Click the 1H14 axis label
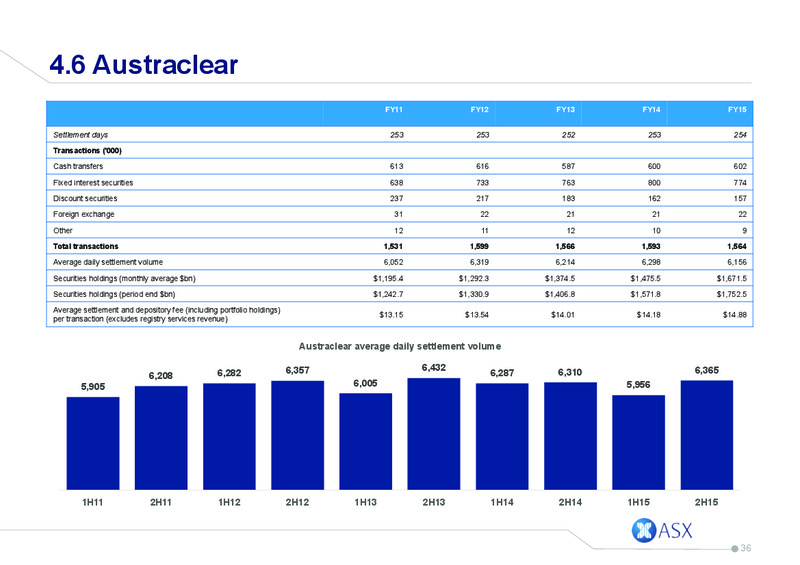Screen dimensions: 800x565 [502, 503]
